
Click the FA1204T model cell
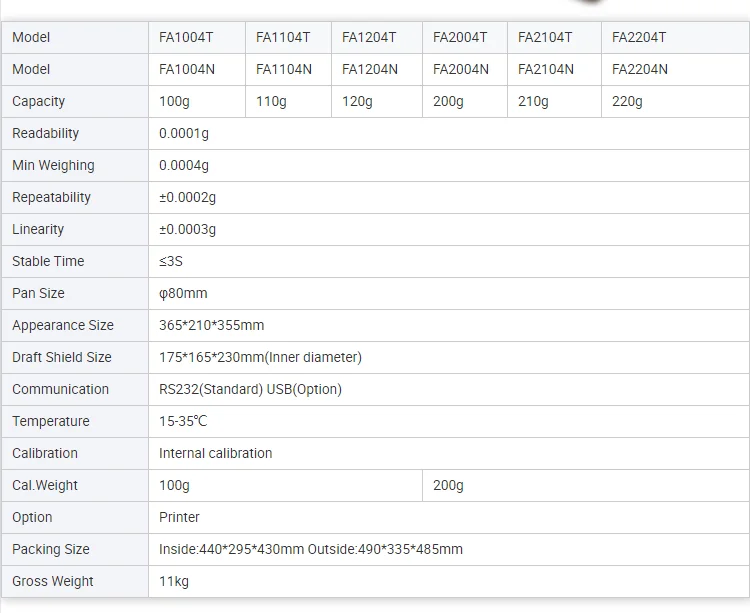tap(369, 37)
